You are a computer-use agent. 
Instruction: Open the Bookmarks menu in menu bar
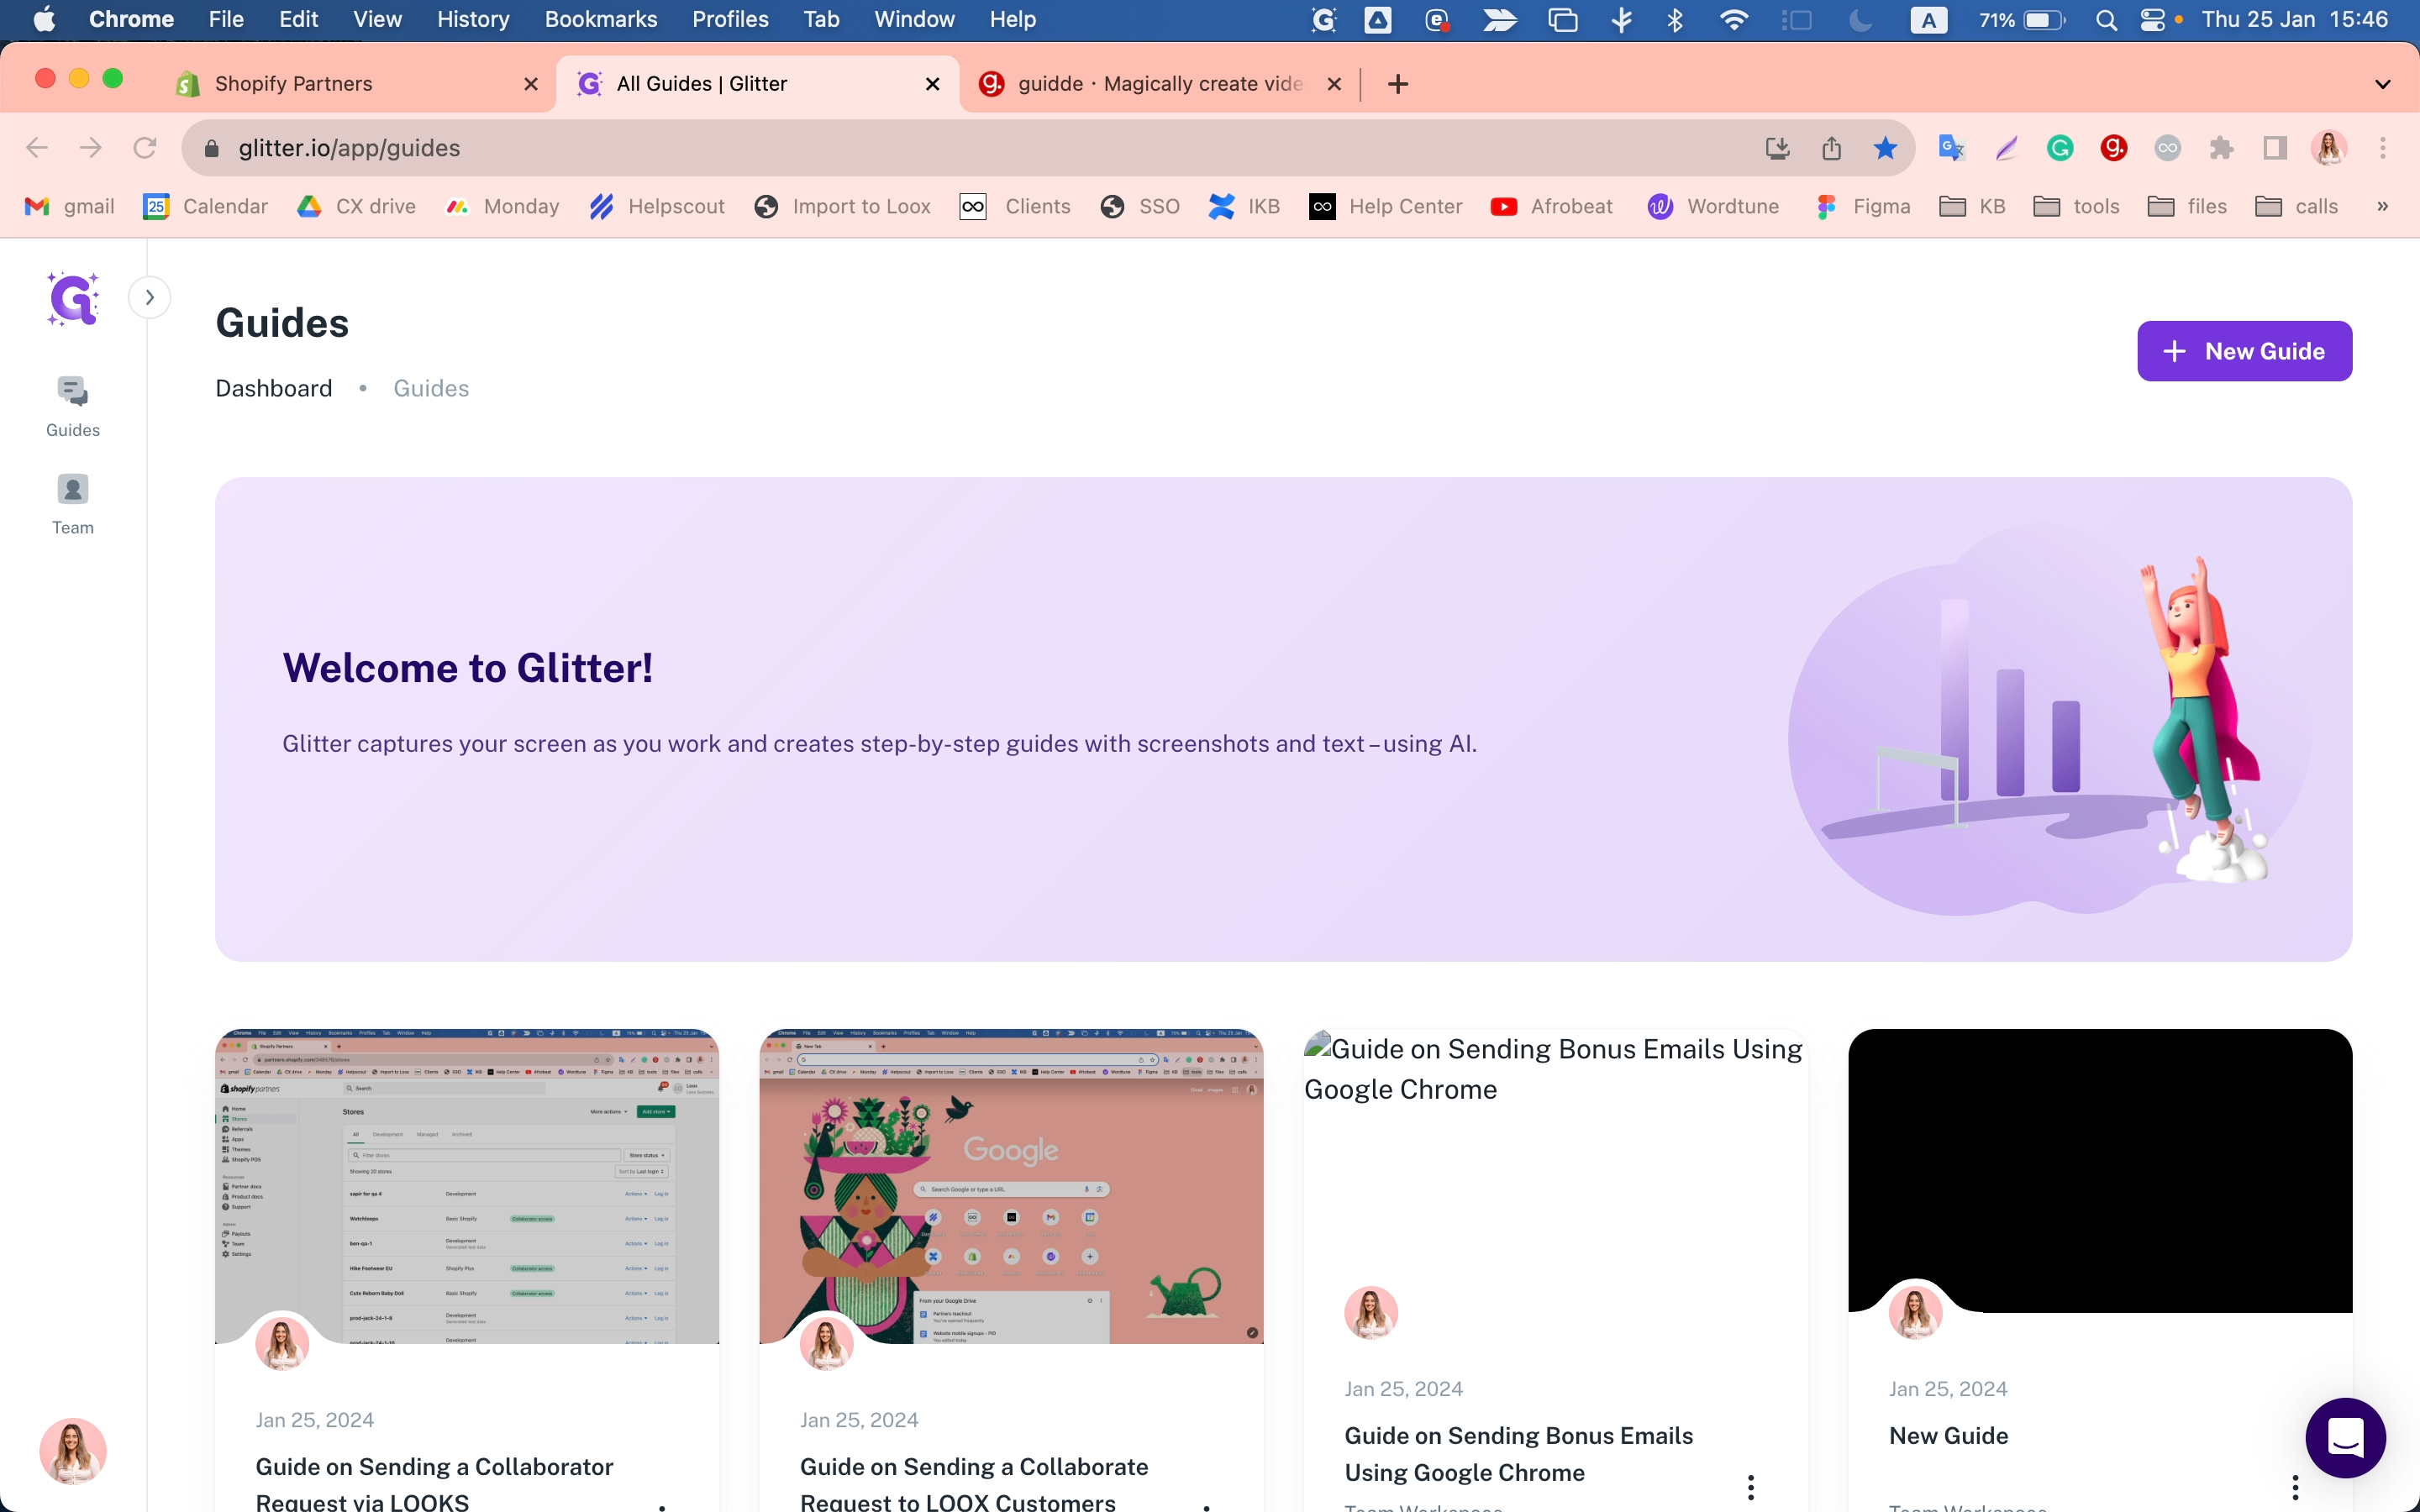[600, 19]
